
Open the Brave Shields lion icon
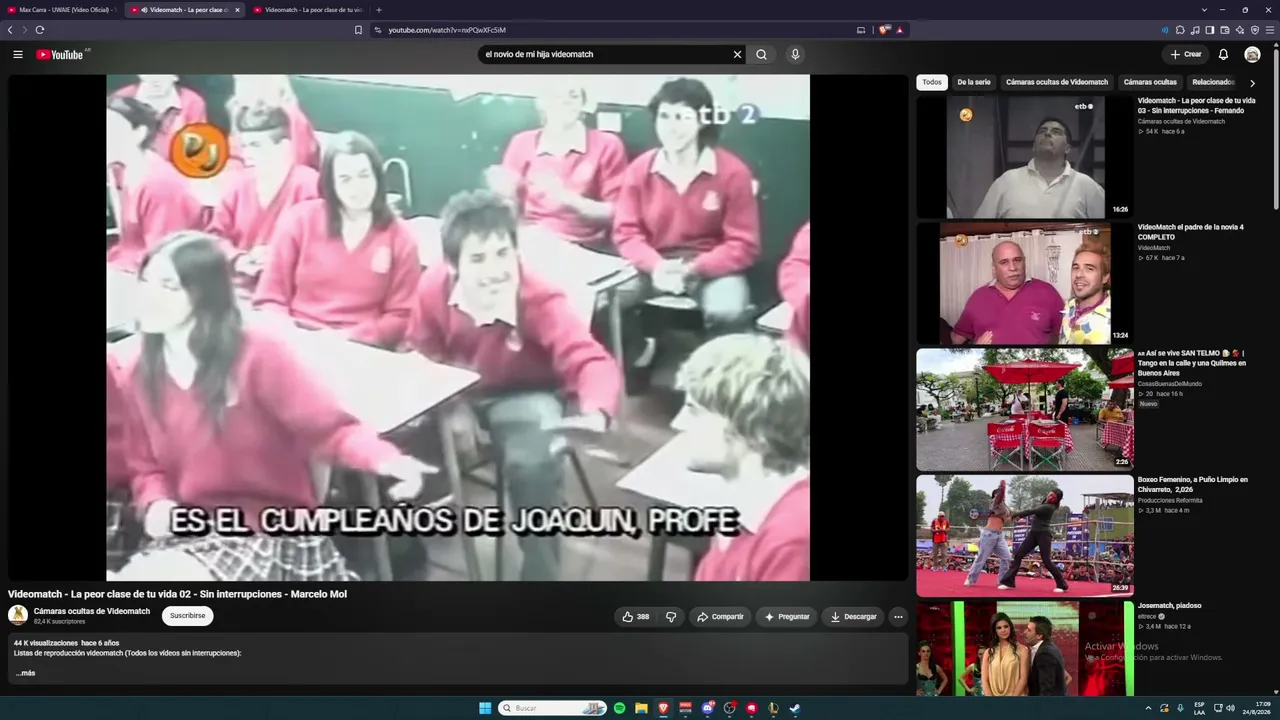[x=884, y=30]
